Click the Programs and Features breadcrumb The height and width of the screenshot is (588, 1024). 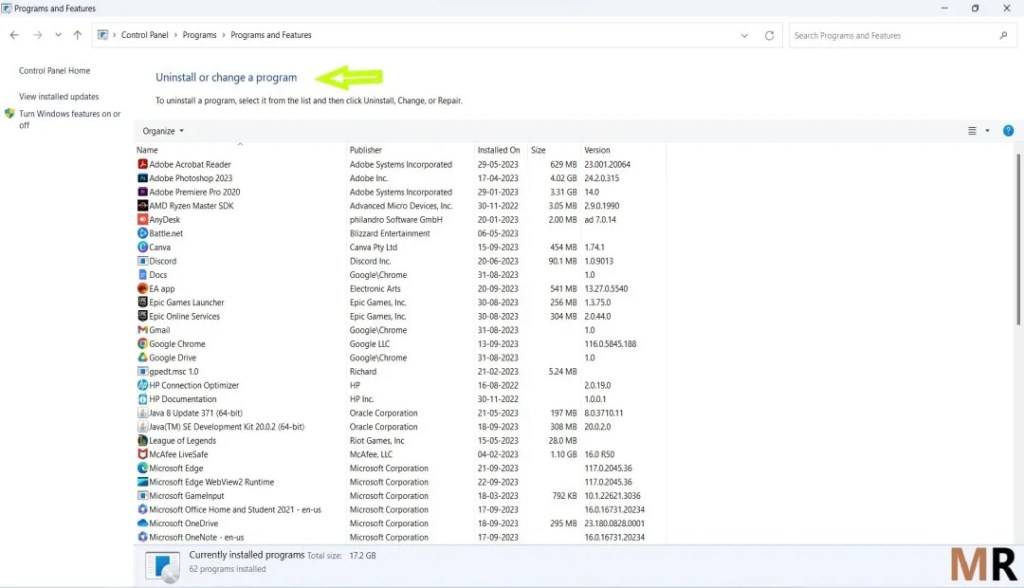click(x=271, y=35)
